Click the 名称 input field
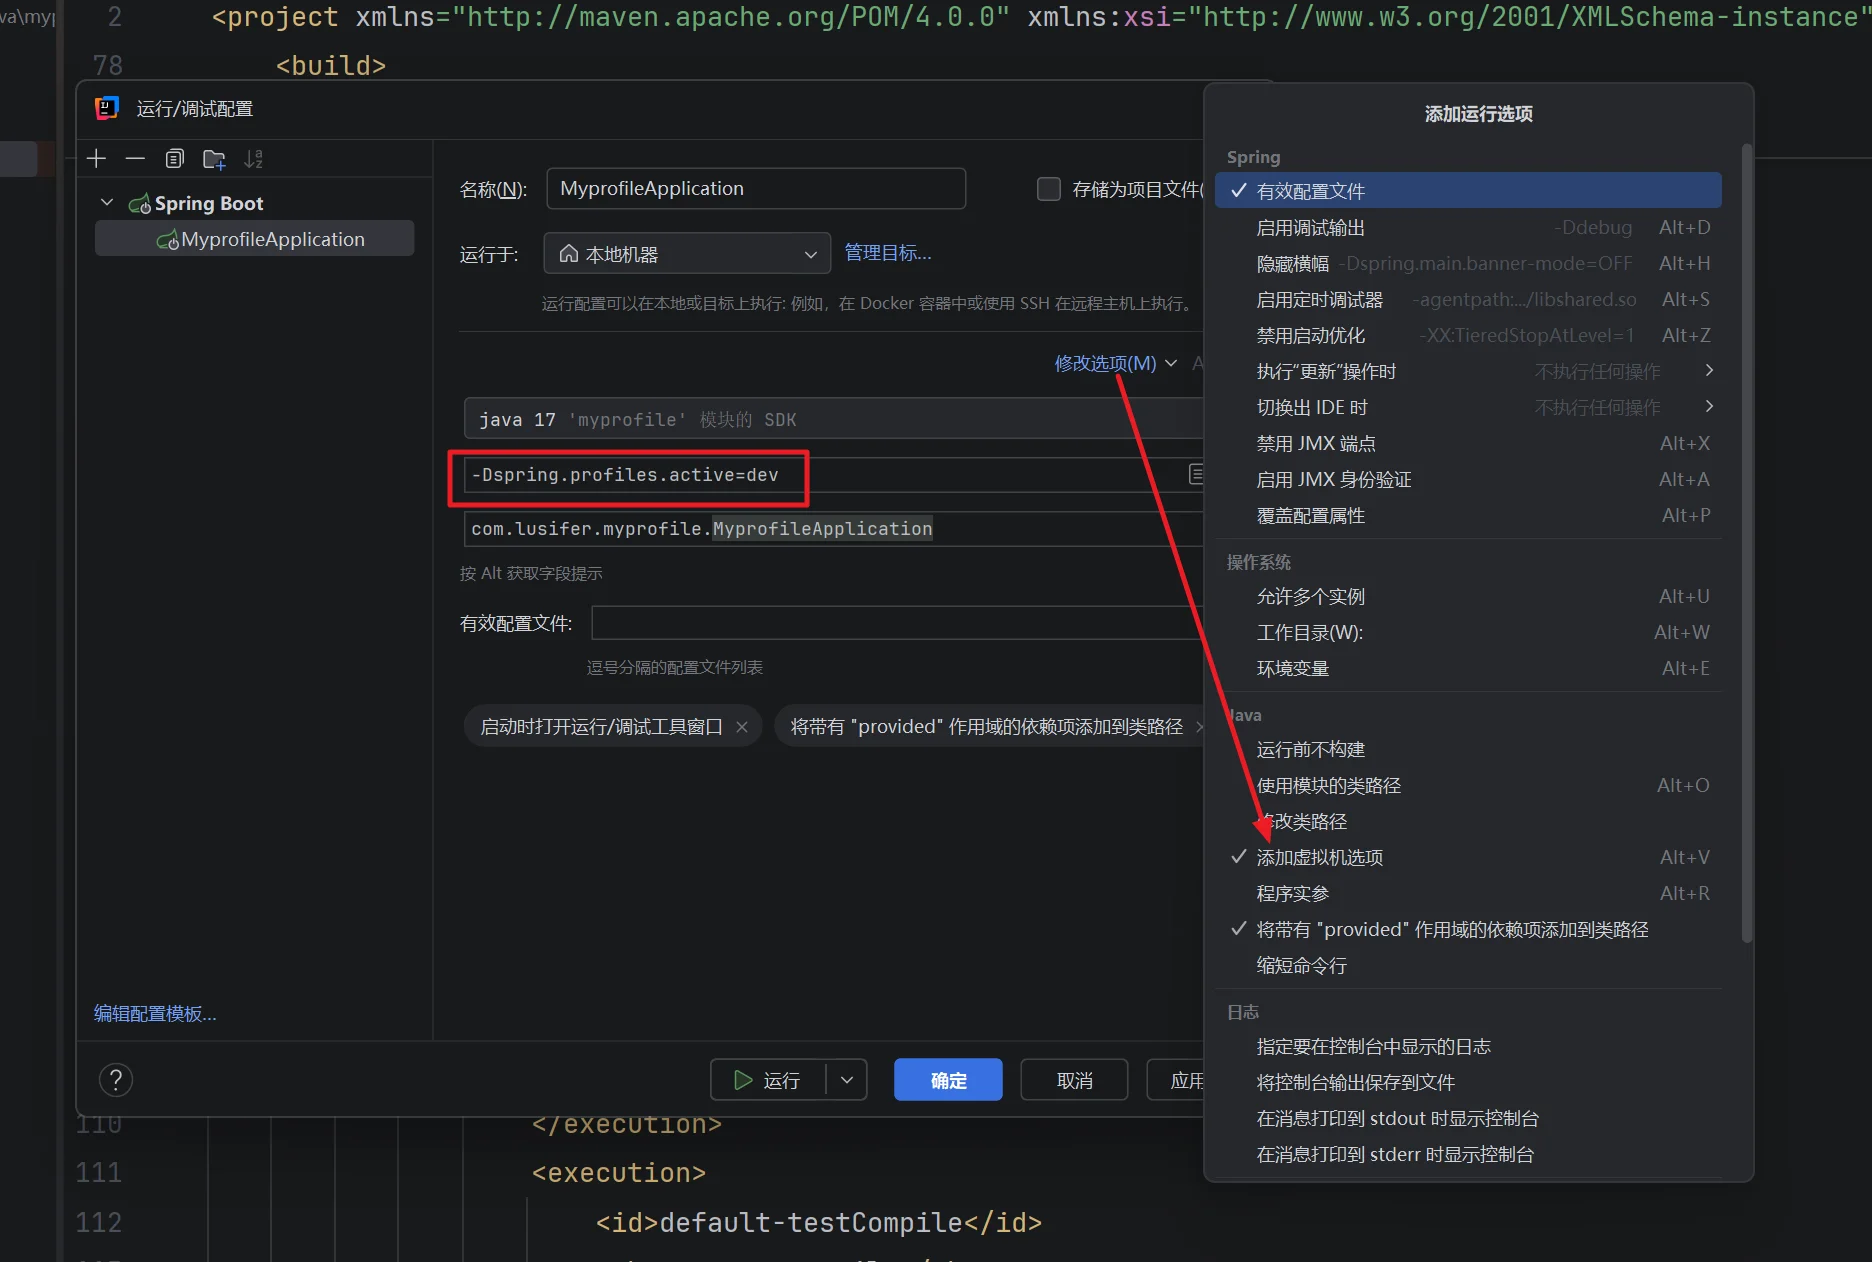Image resolution: width=1872 pixels, height=1262 pixels. pyautogui.click(x=756, y=189)
